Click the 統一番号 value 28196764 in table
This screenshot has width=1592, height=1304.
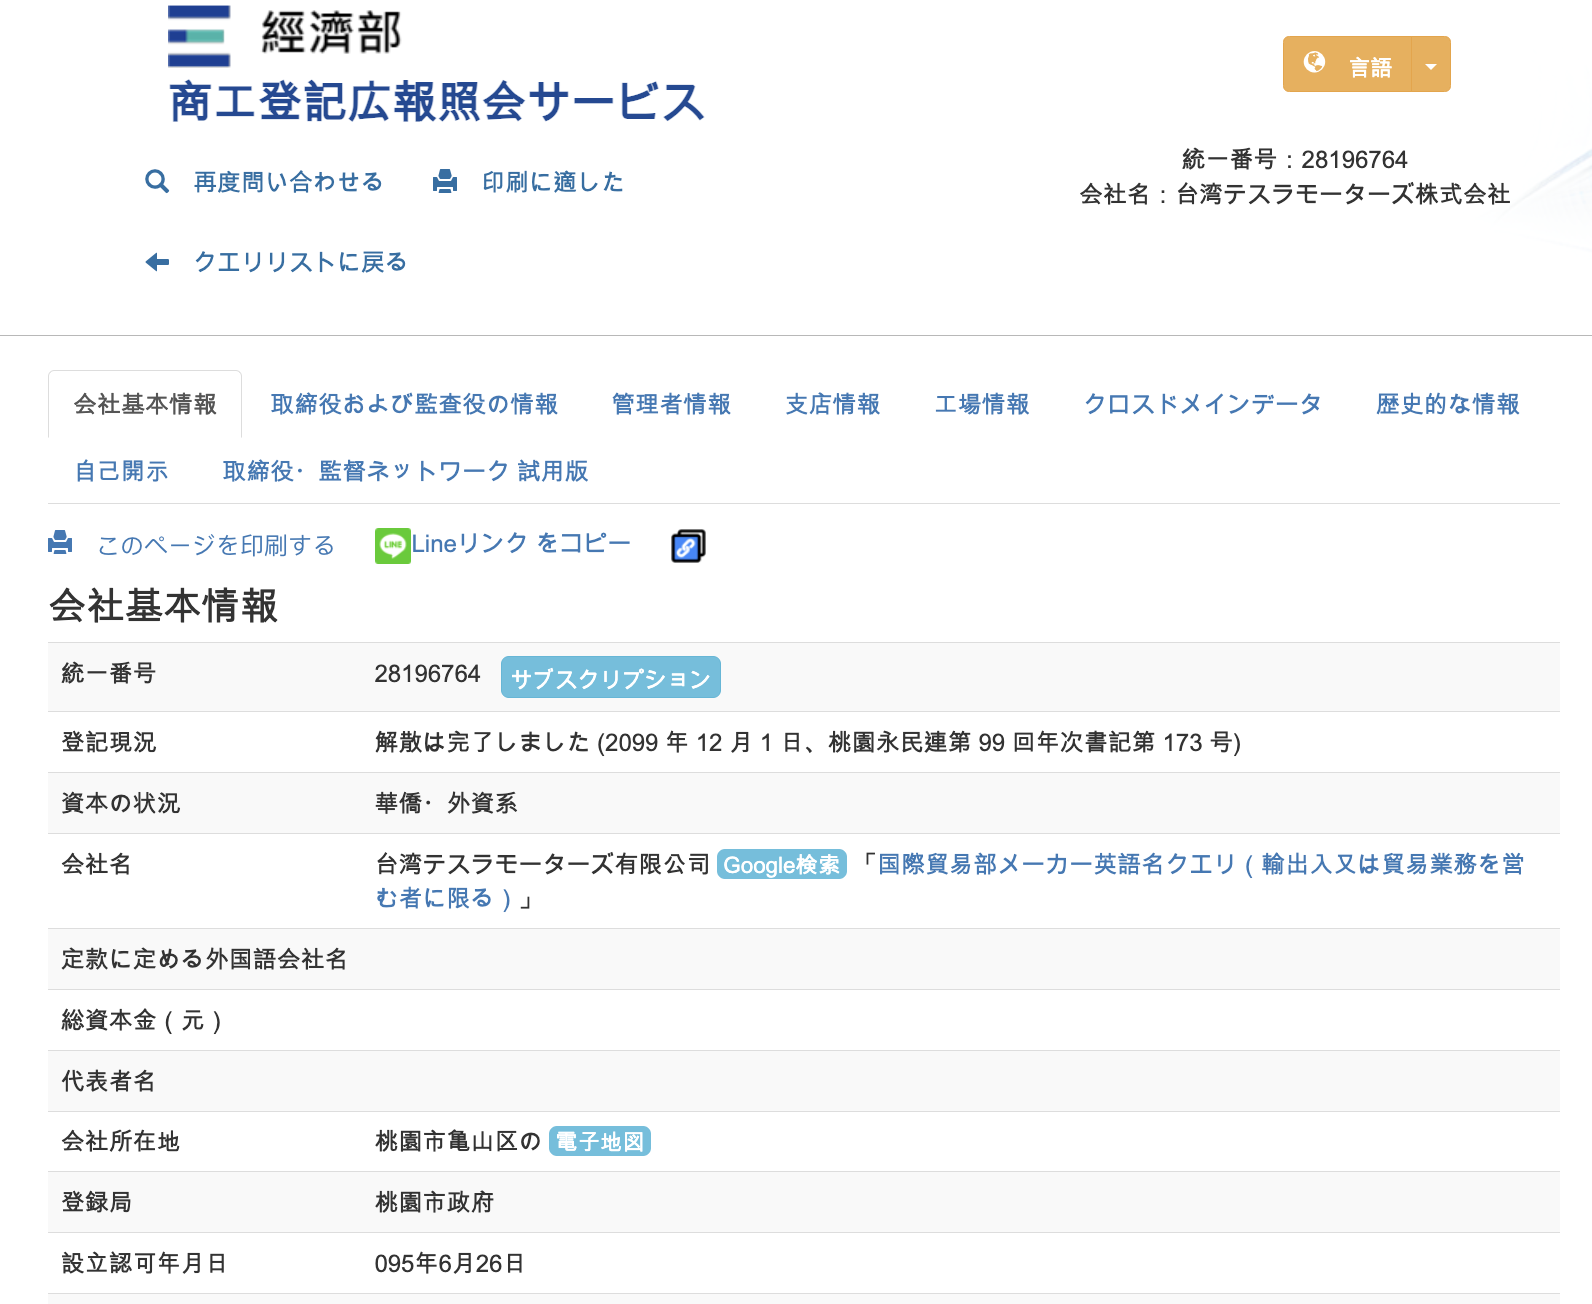(427, 674)
